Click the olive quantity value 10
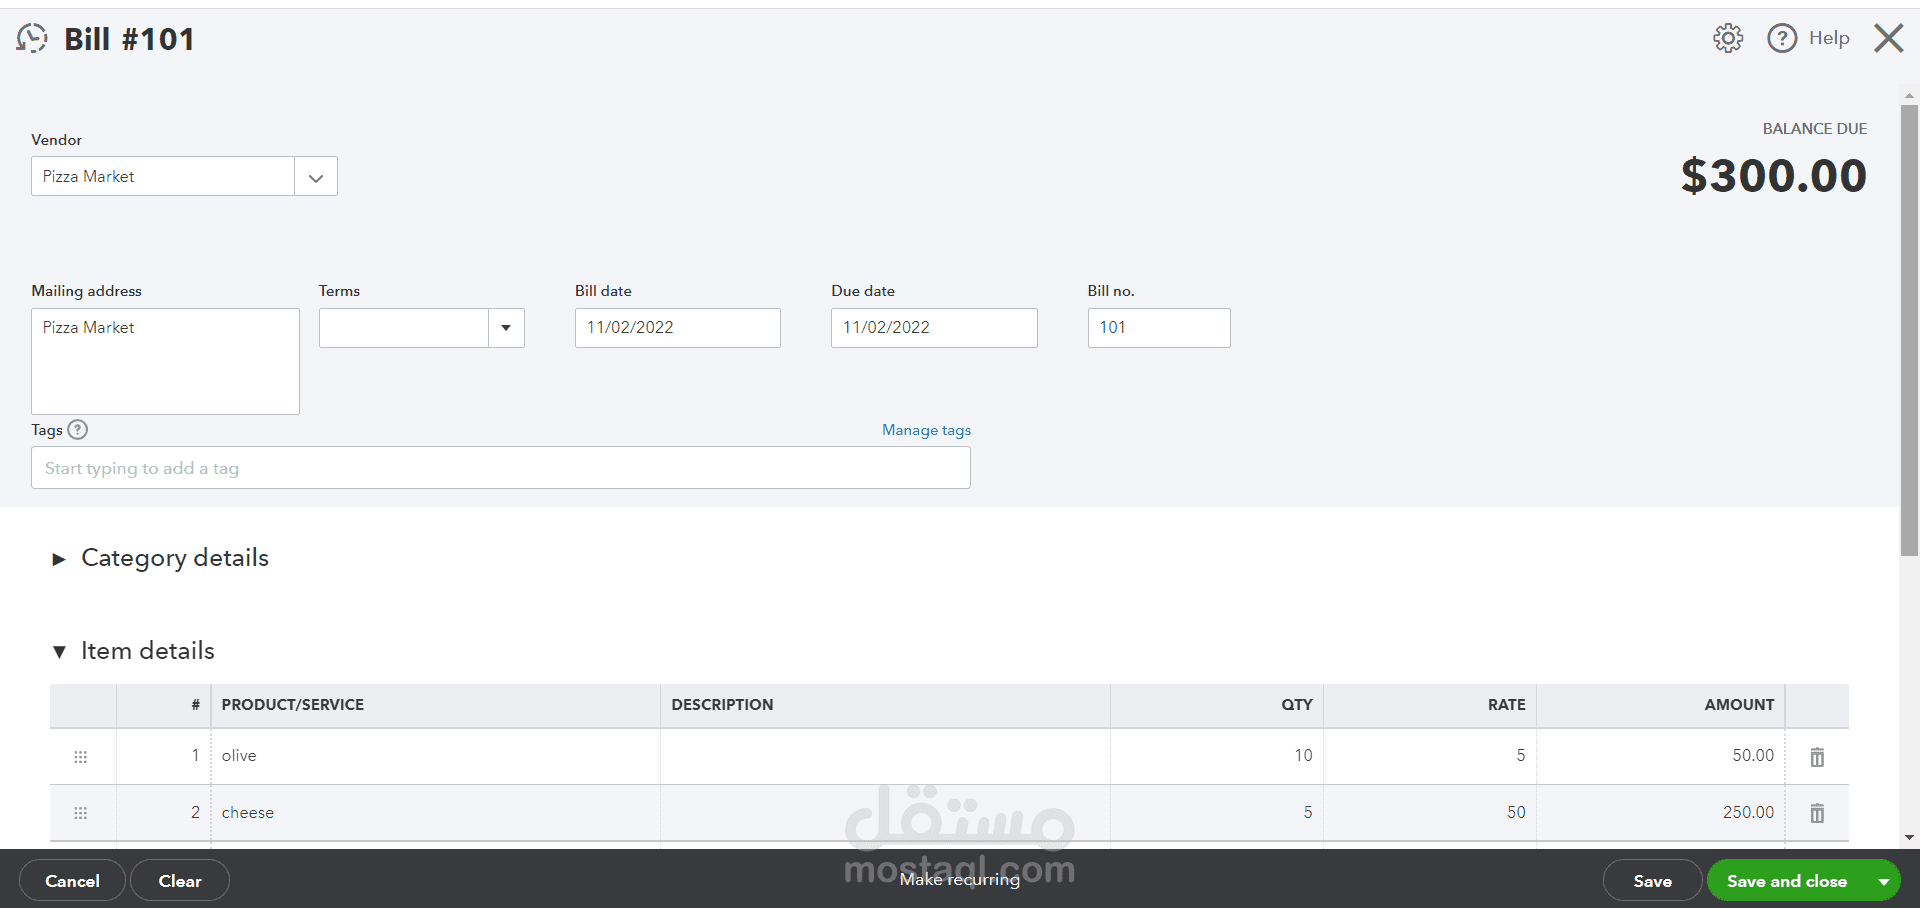The image size is (1920, 908). tap(1303, 756)
